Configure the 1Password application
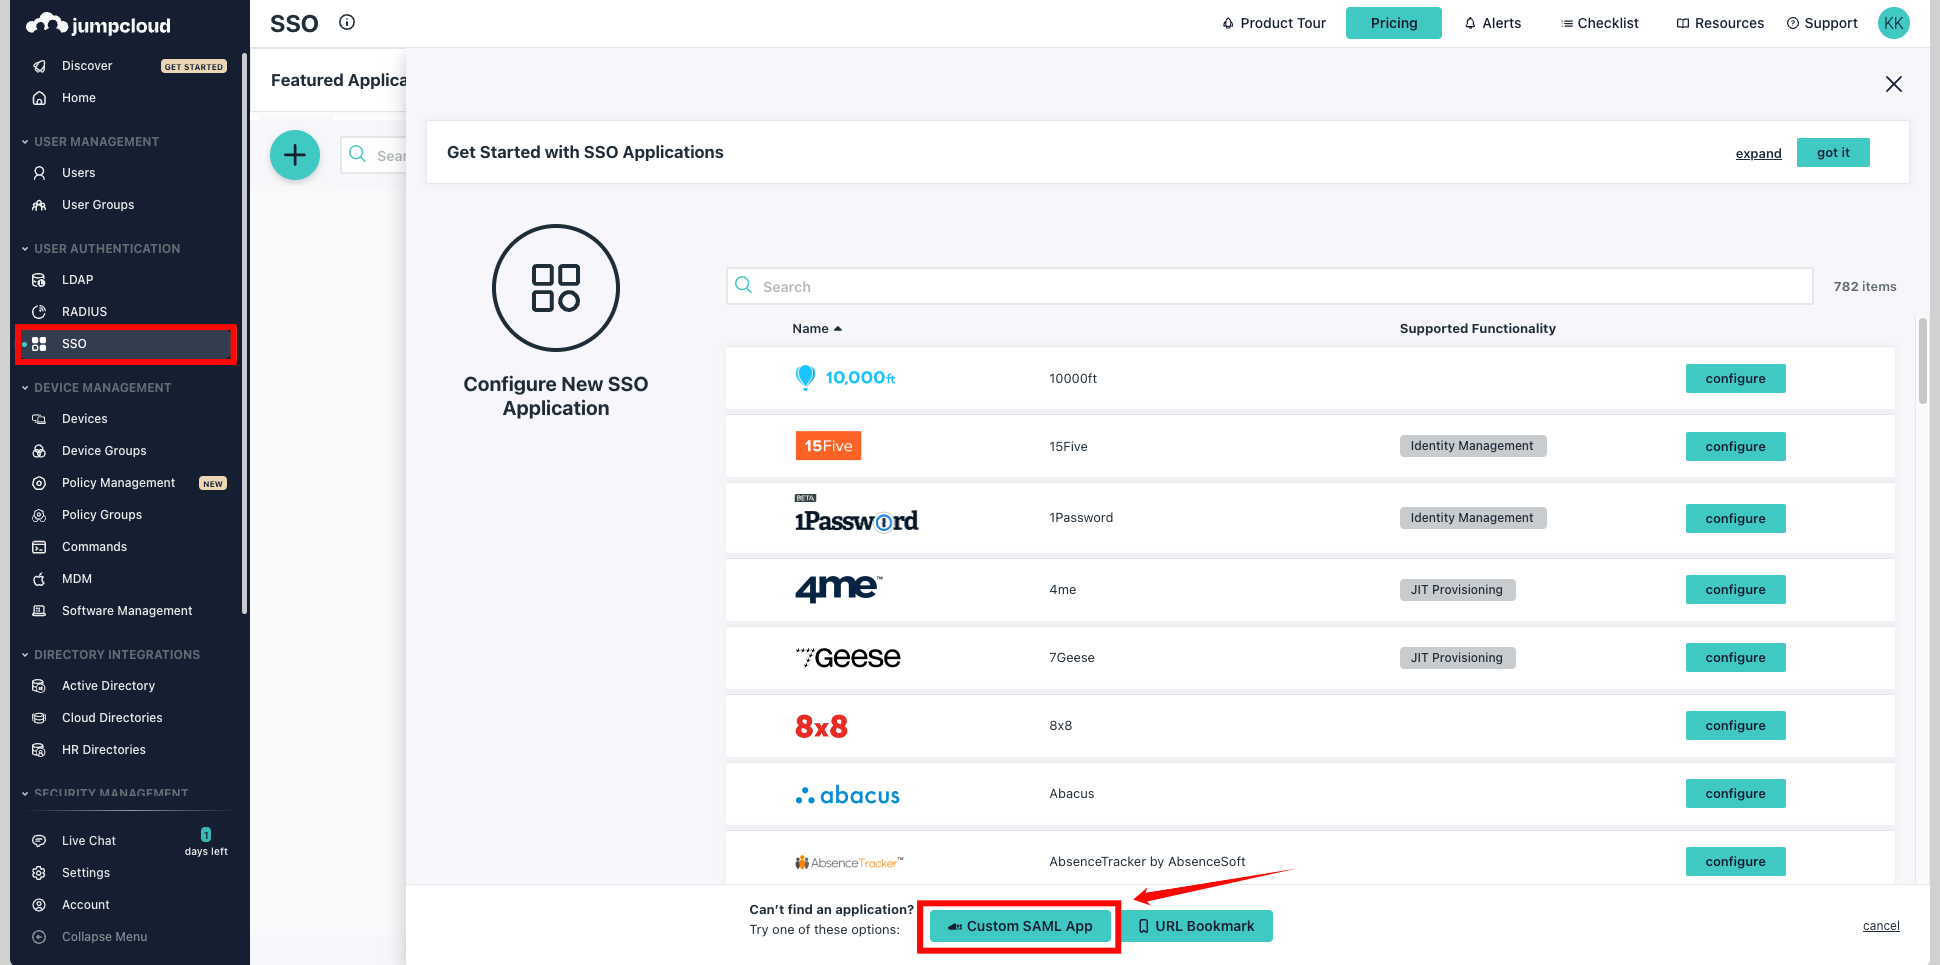The height and width of the screenshot is (965, 1940). click(x=1735, y=519)
